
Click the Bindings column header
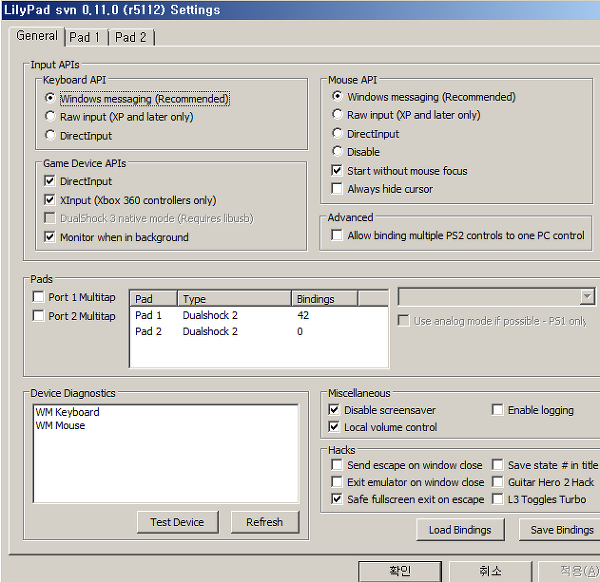(324, 298)
